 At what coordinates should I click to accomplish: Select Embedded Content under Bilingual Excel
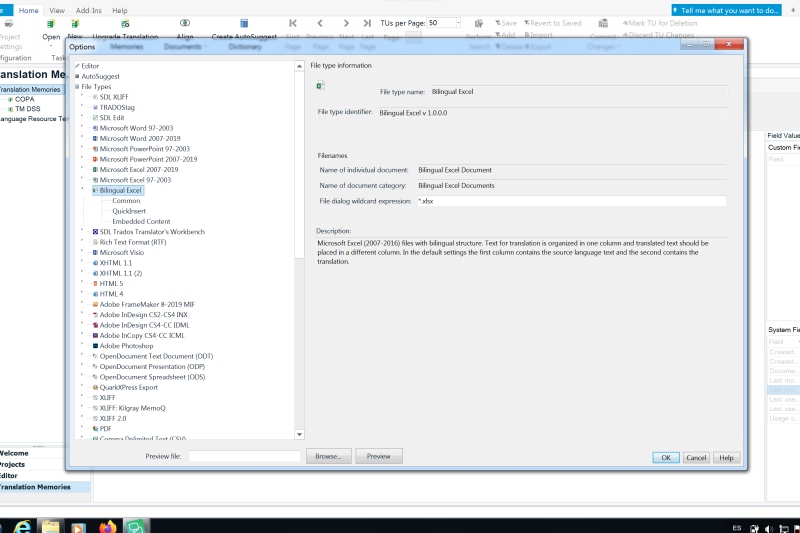[x=141, y=221]
